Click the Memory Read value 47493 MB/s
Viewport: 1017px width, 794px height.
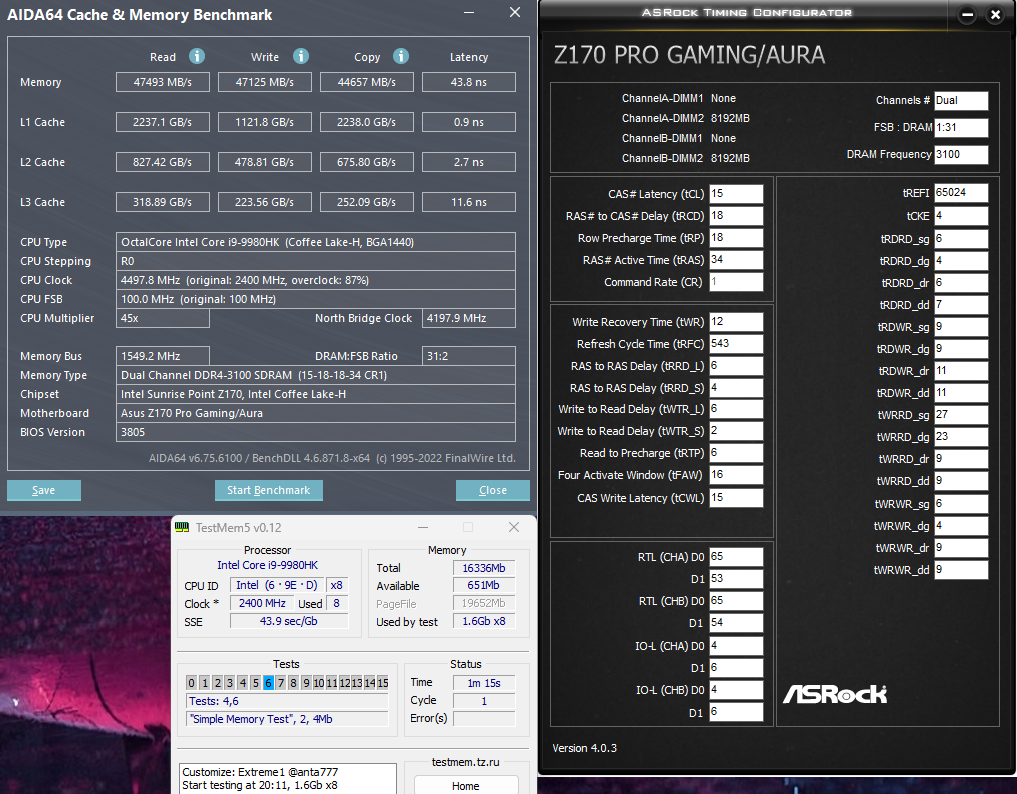click(163, 82)
